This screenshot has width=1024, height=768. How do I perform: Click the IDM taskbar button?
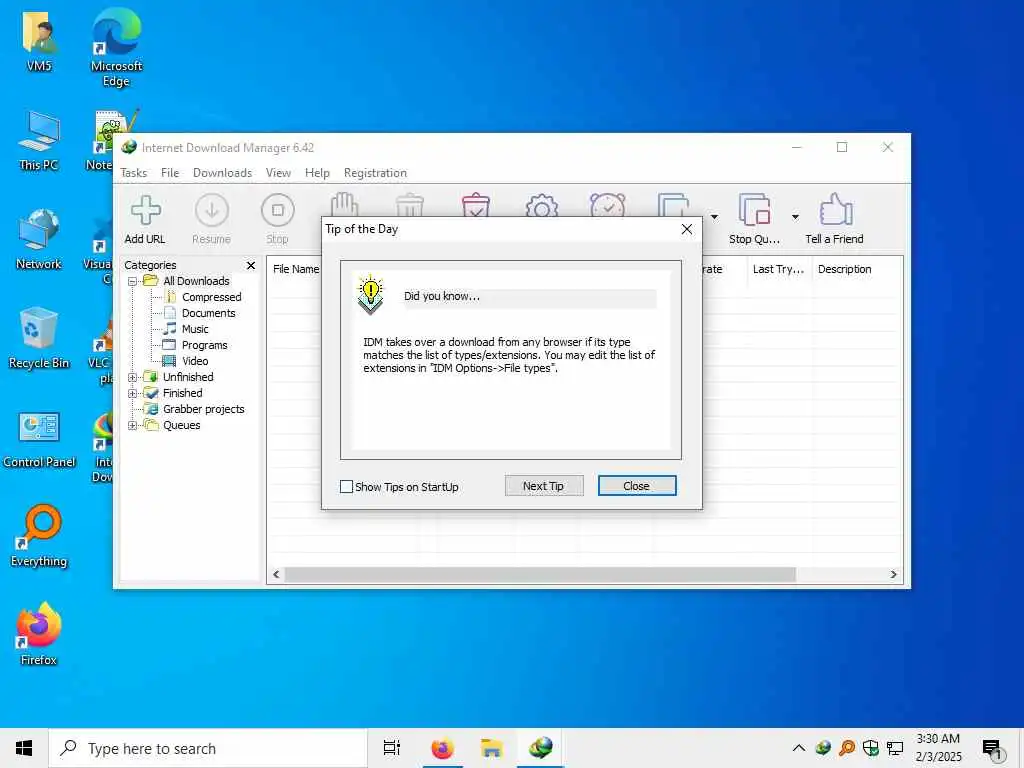click(541, 748)
